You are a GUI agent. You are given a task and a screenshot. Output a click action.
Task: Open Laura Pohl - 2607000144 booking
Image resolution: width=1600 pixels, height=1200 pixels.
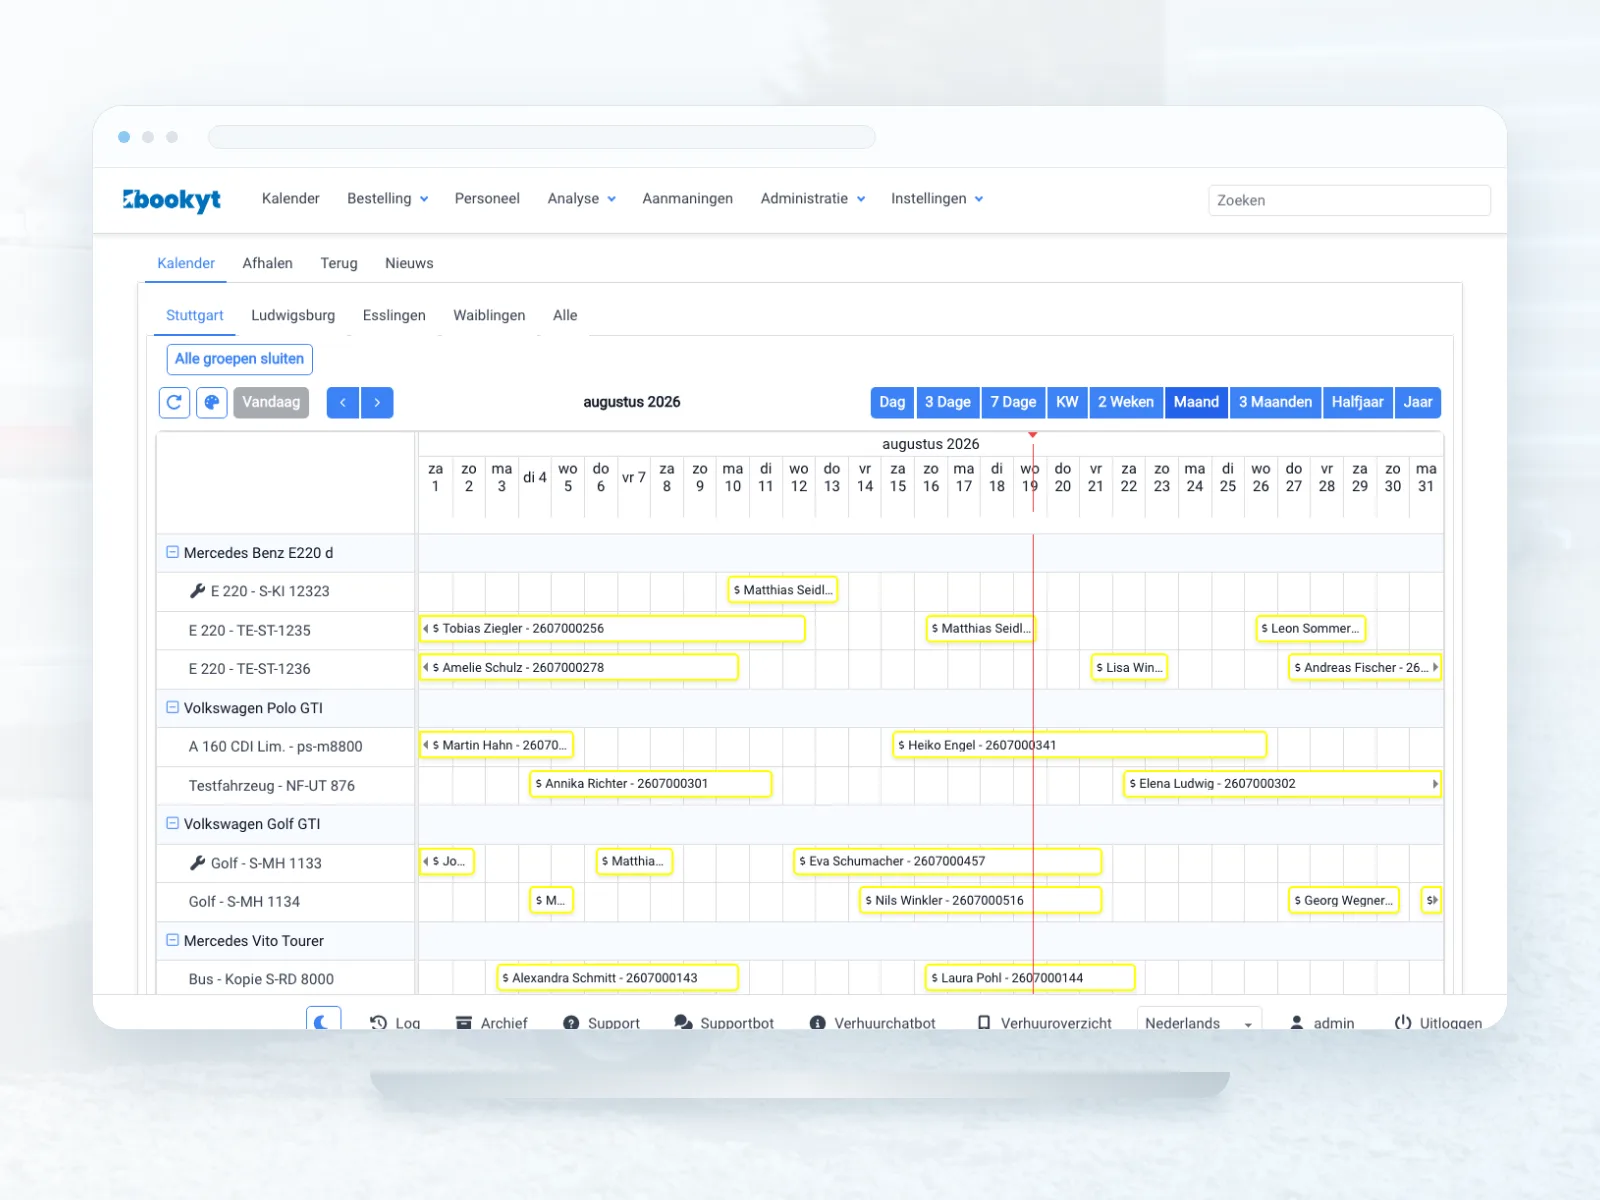[x=1031, y=978]
